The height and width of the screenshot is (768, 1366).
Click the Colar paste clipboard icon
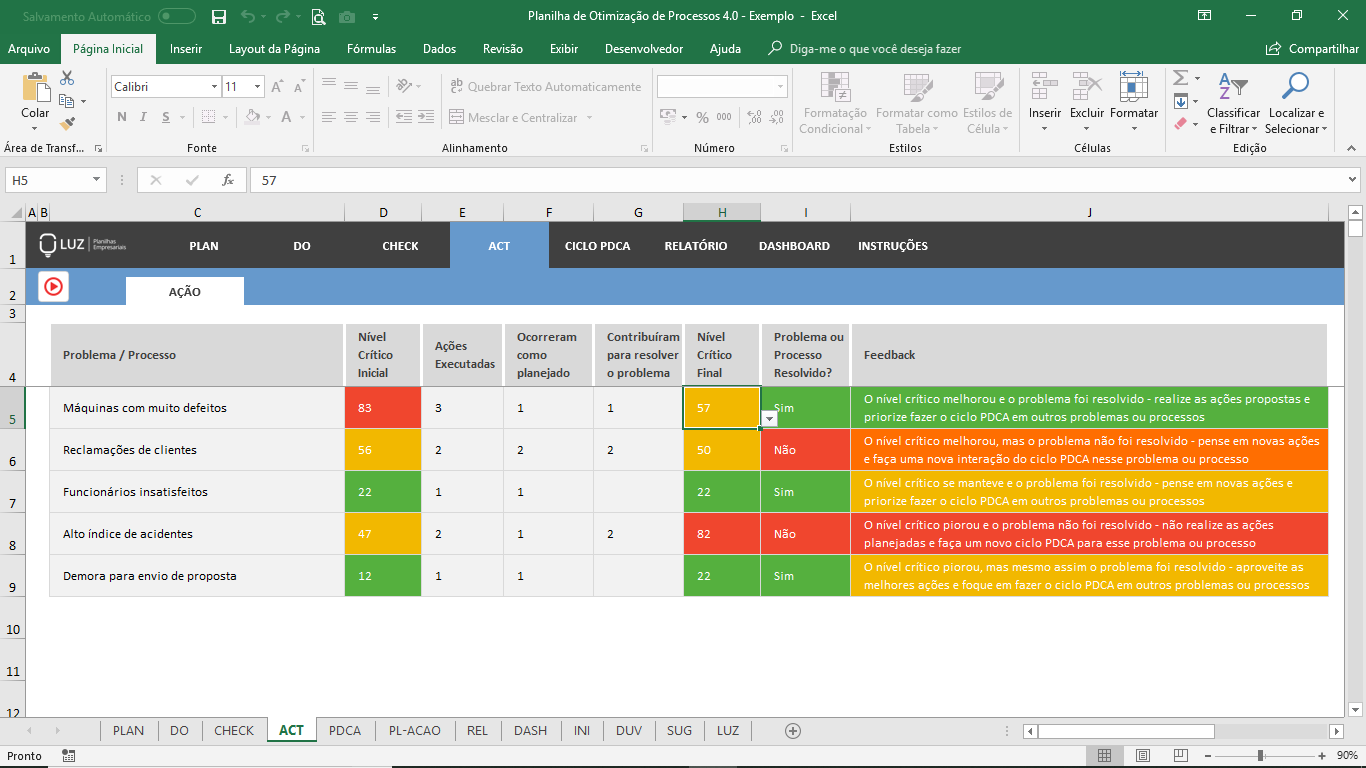click(35, 88)
